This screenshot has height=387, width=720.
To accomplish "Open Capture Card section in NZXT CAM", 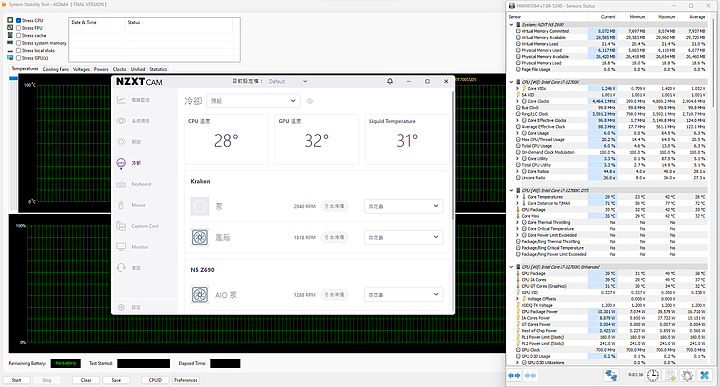I will click(137, 226).
